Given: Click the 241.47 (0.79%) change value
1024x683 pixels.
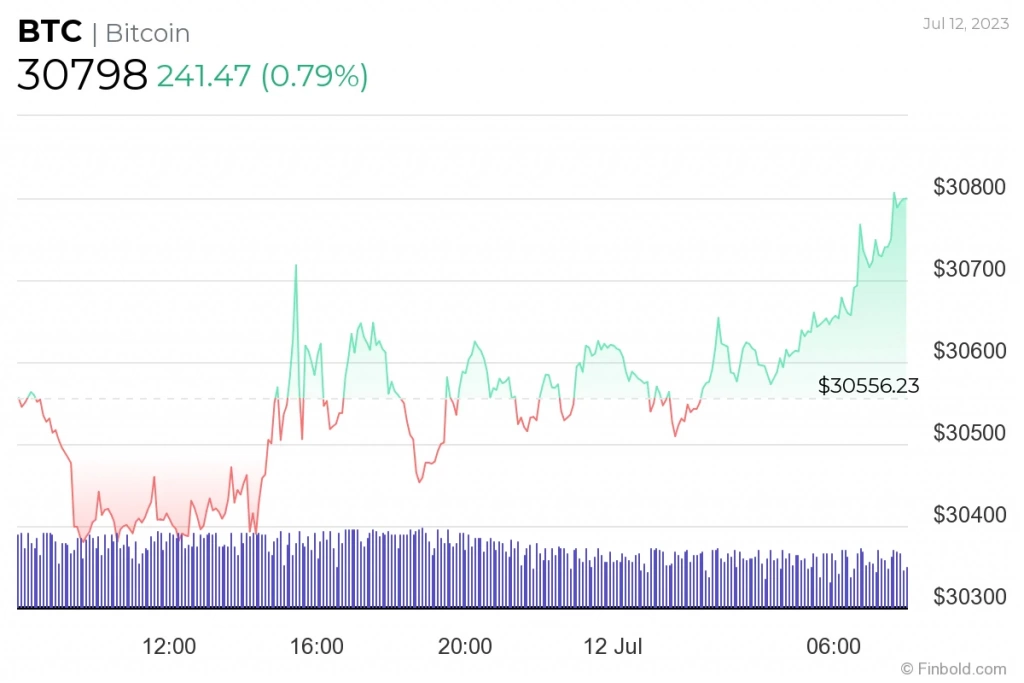Looking at the screenshot, I should coord(263,76).
